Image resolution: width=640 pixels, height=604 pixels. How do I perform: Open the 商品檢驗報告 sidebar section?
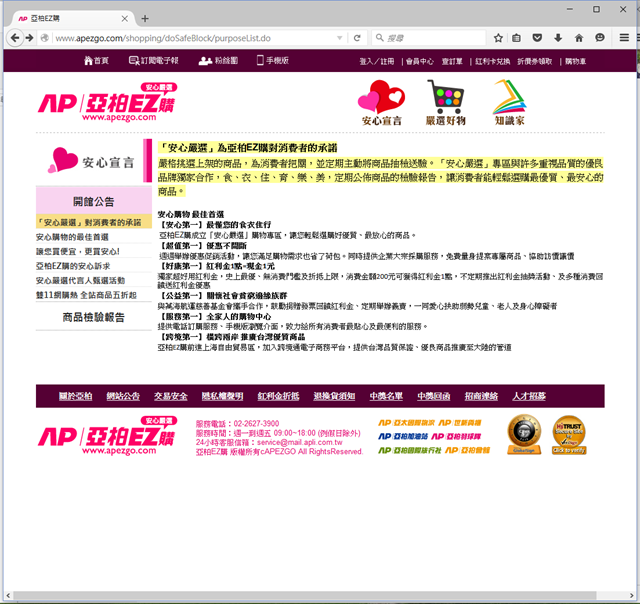(x=94, y=317)
